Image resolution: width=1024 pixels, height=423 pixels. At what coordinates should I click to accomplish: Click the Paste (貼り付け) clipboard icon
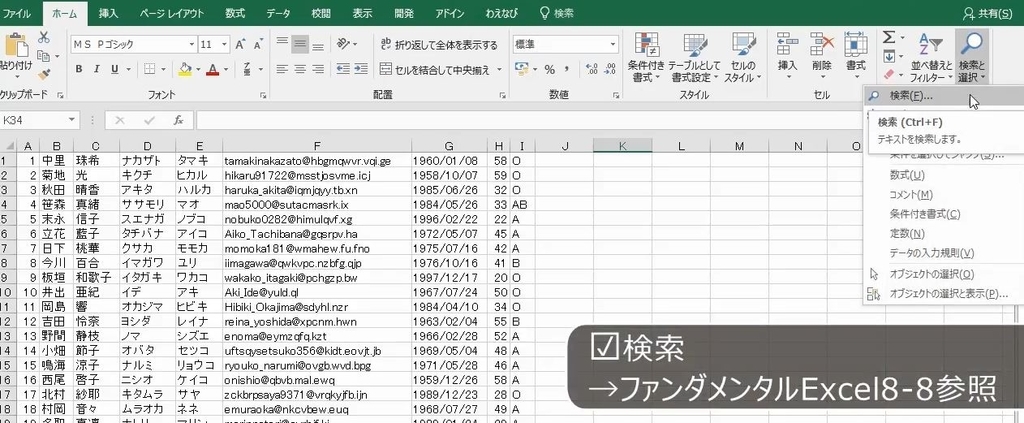click(16, 44)
